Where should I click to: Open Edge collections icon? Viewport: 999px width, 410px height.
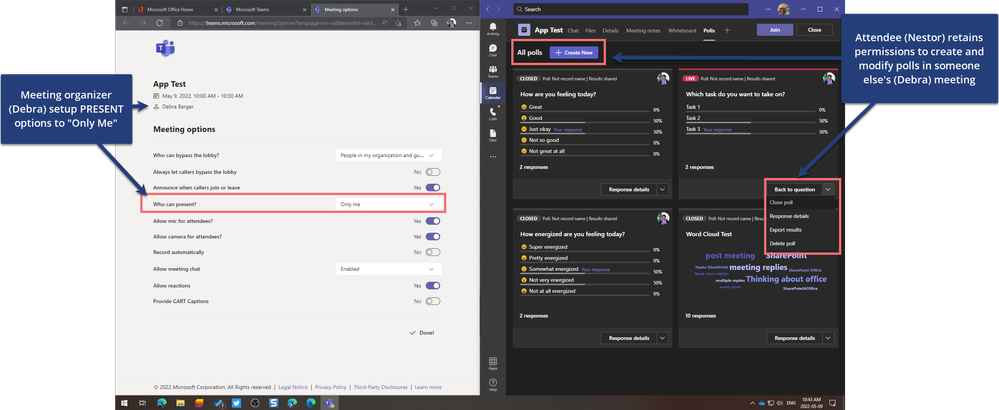coord(434,22)
